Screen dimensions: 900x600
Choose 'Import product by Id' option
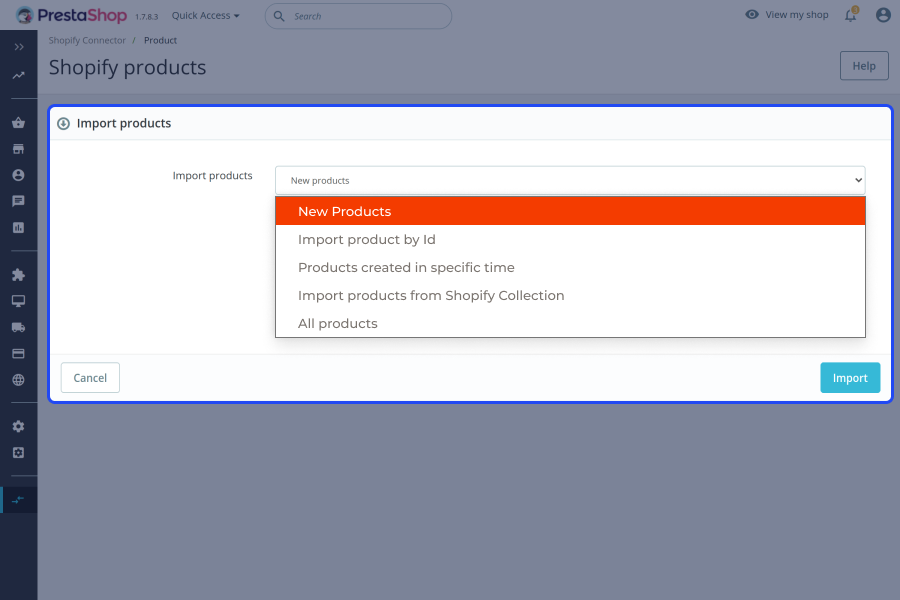coord(367,240)
